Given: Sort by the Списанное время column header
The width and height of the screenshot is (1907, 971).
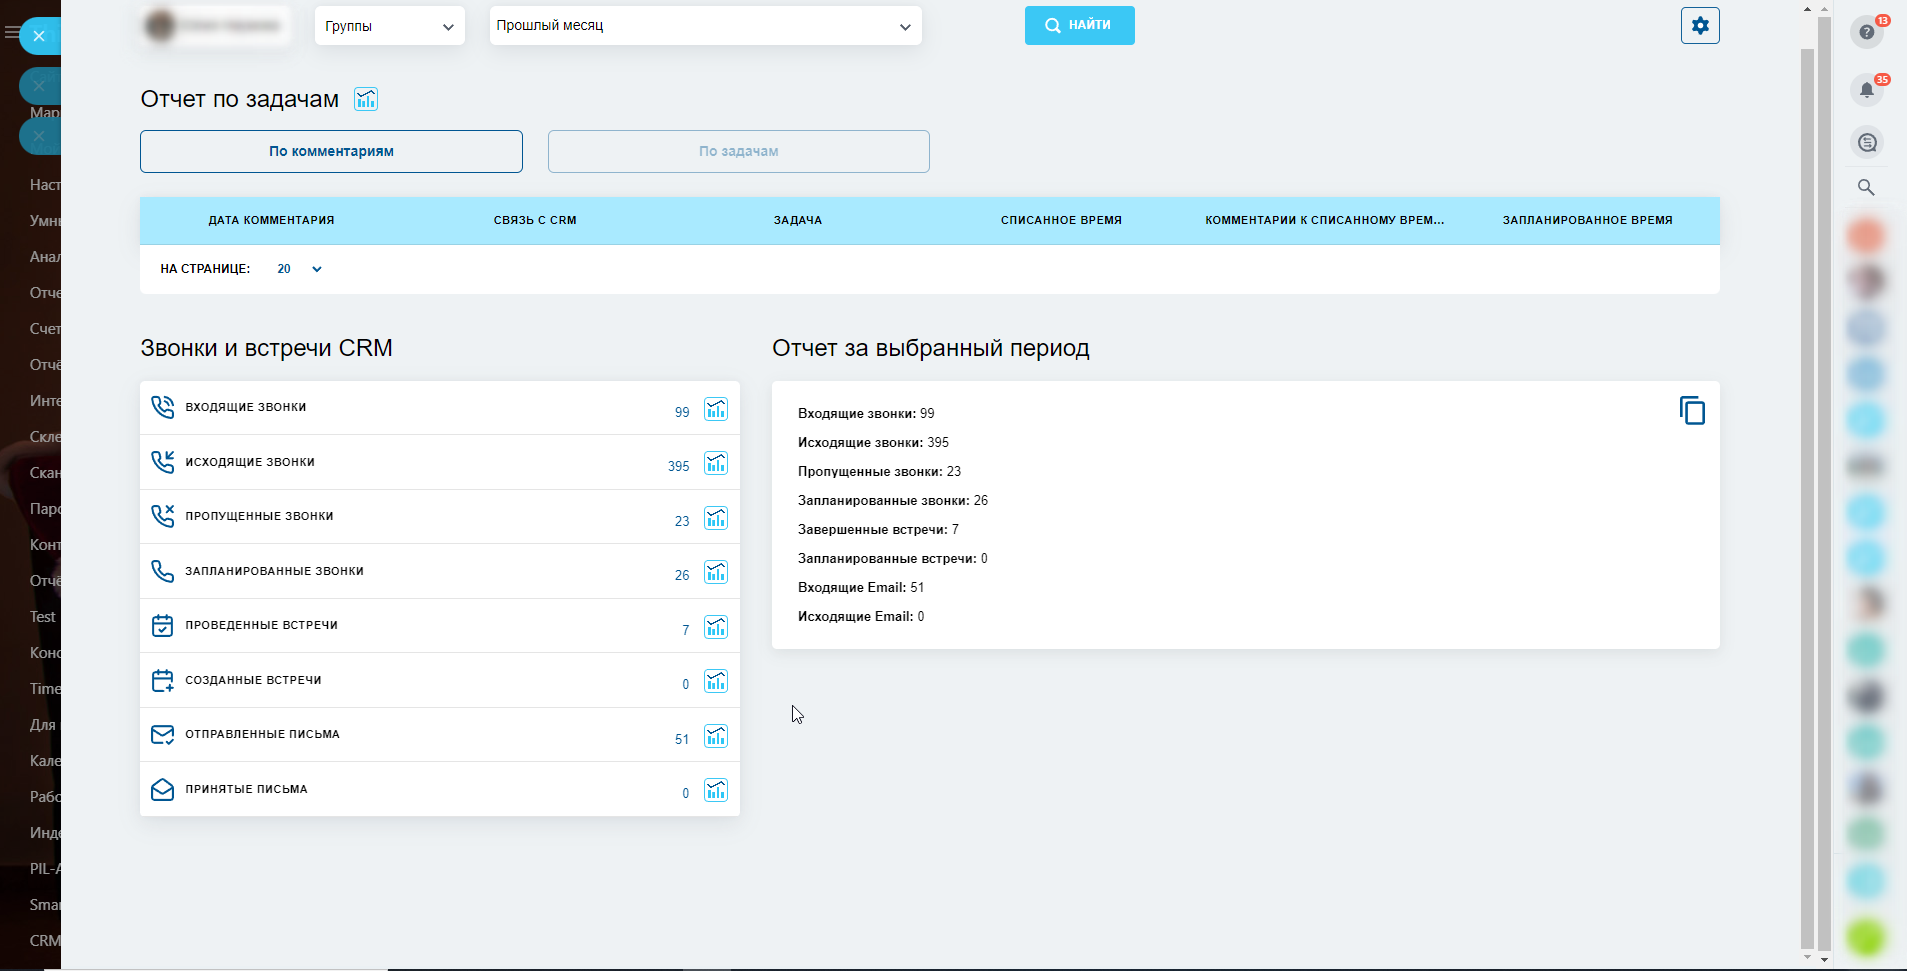Looking at the screenshot, I should click(x=1061, y=220).
